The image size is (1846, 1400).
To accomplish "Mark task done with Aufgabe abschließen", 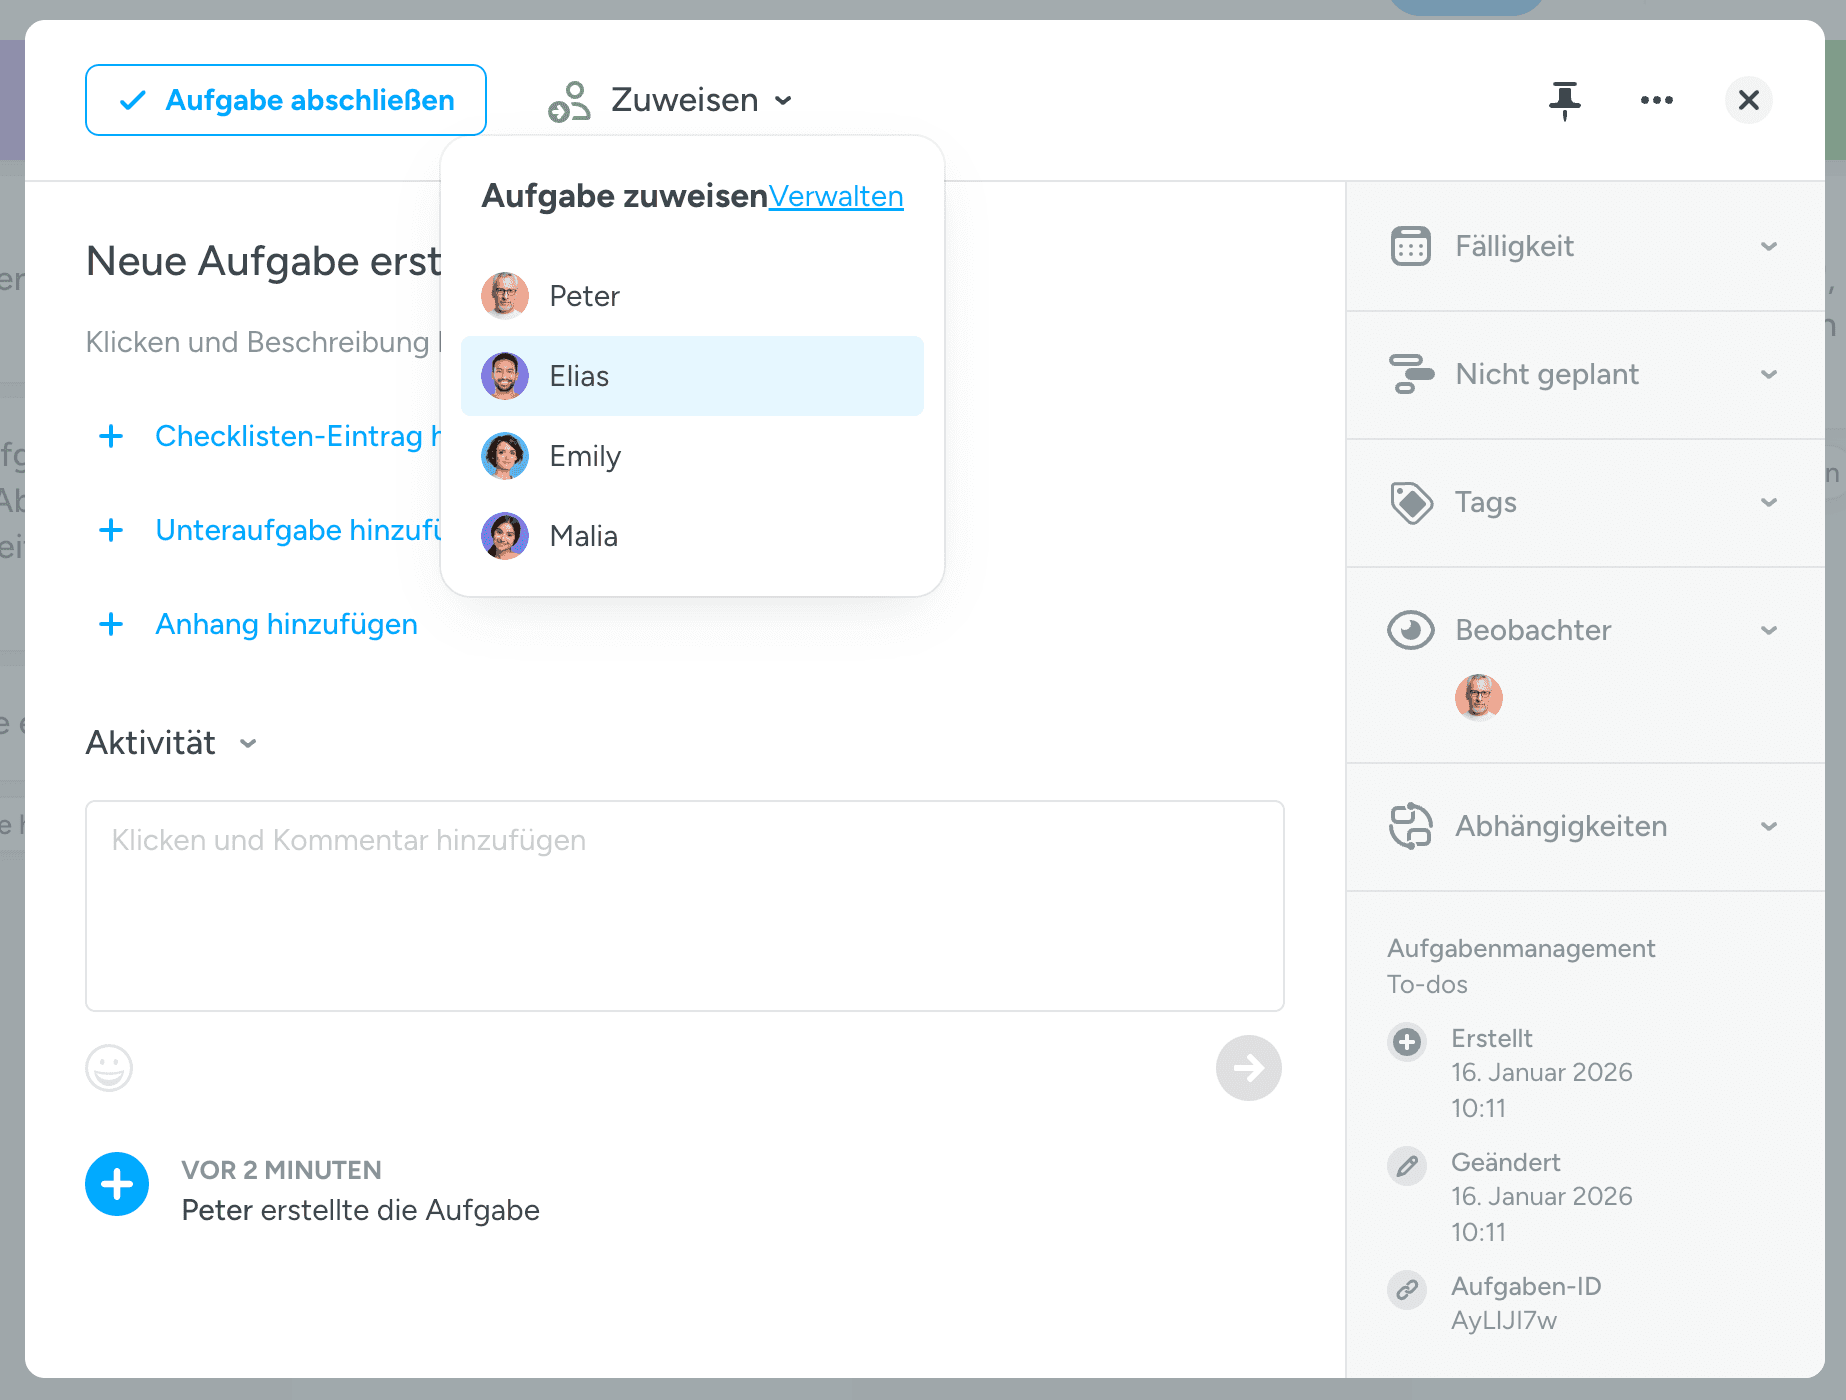I will click(x=286, y=100).
